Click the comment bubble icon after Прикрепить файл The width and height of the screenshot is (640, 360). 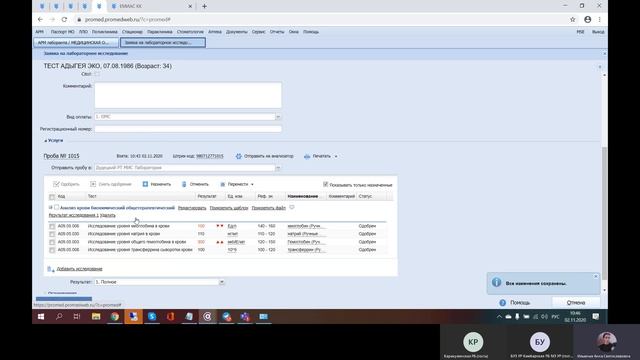(x=292, y=207)
